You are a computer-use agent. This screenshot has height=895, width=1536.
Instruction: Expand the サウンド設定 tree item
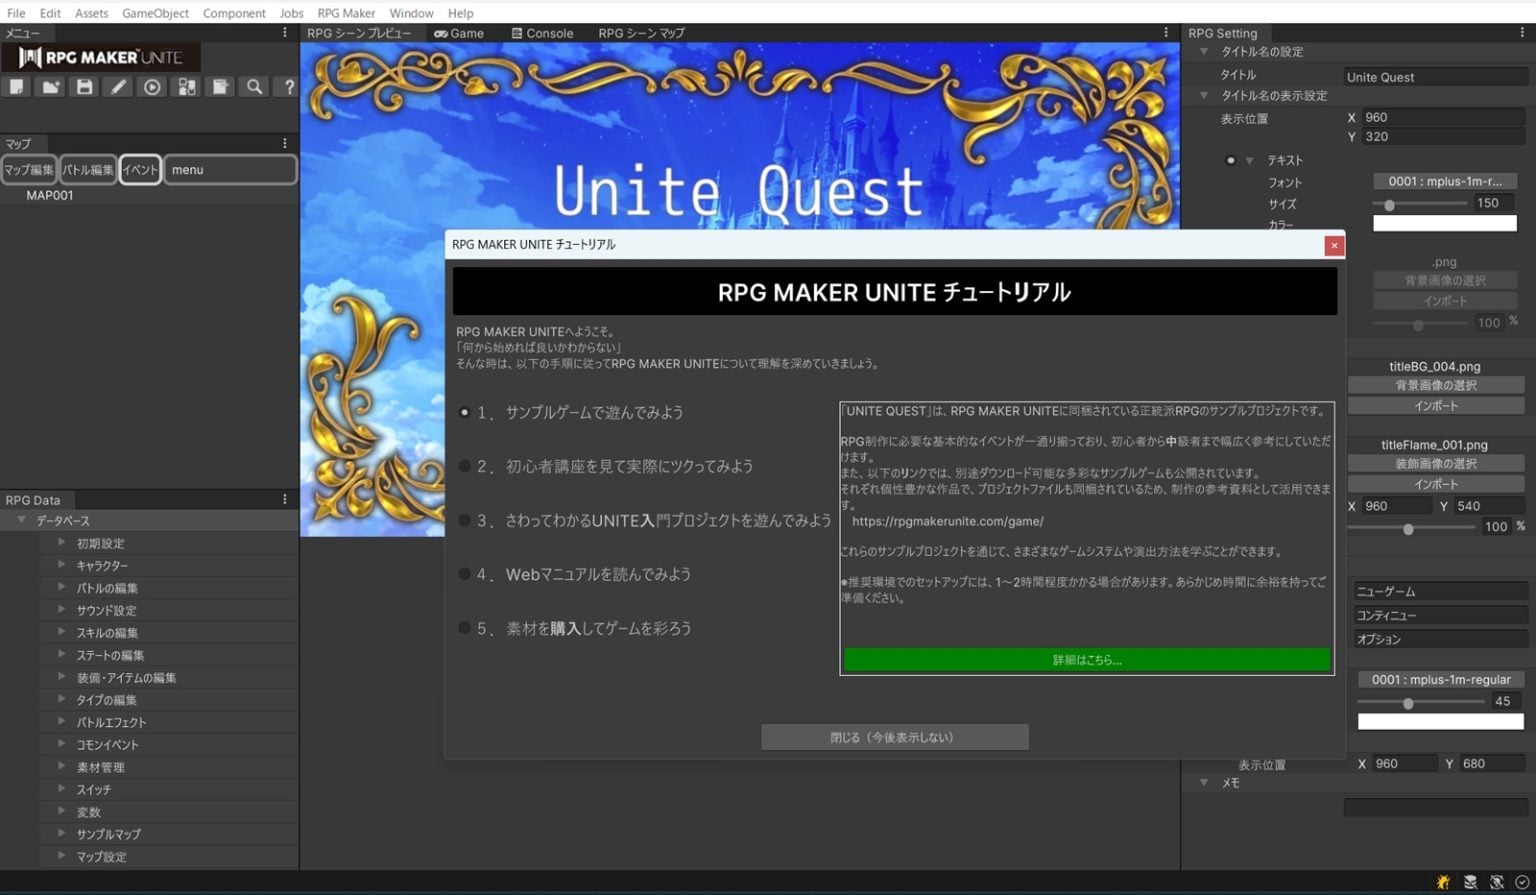[x=62, y=610]
